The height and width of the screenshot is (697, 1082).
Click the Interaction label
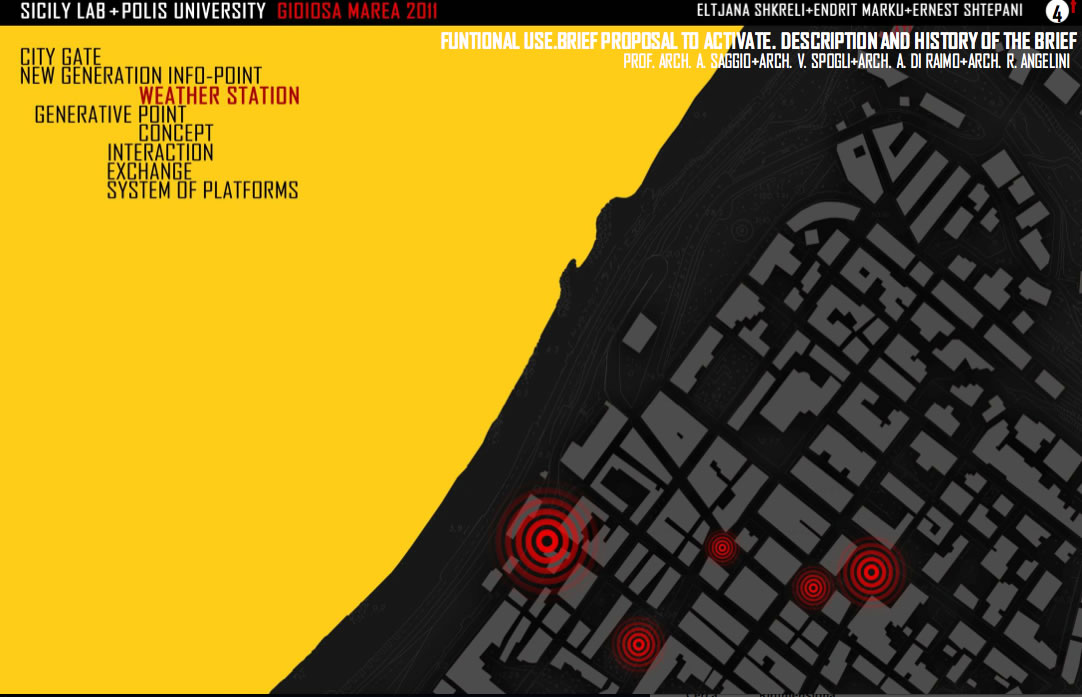pyautogui.click(x=160, y=152)
